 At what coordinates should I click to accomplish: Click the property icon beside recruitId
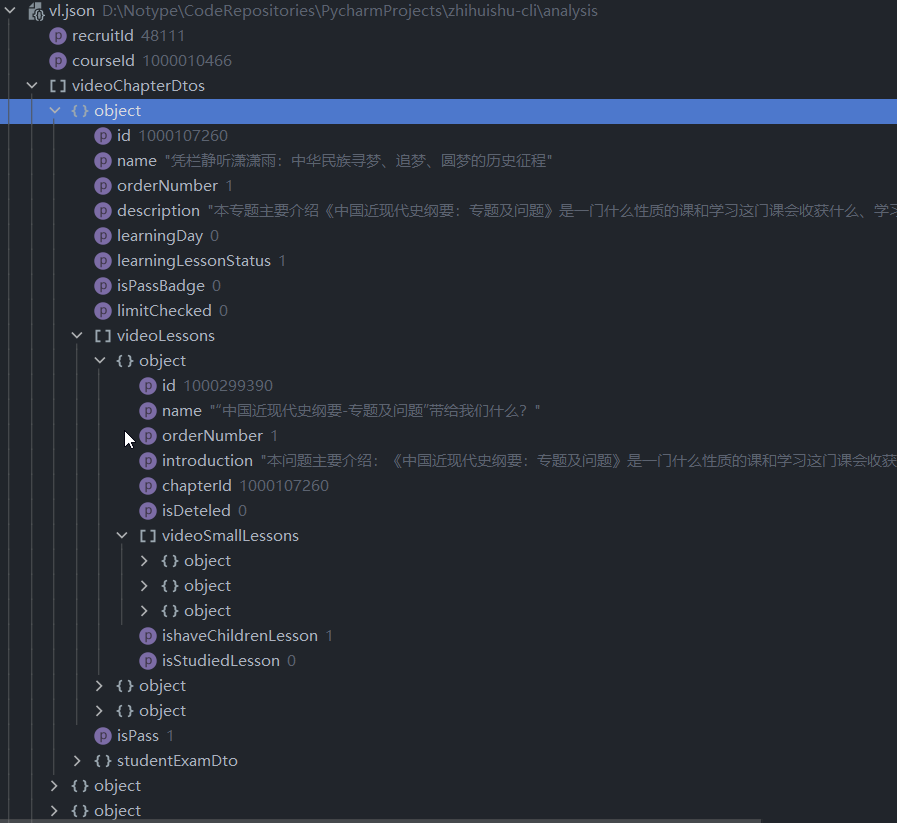58,36
